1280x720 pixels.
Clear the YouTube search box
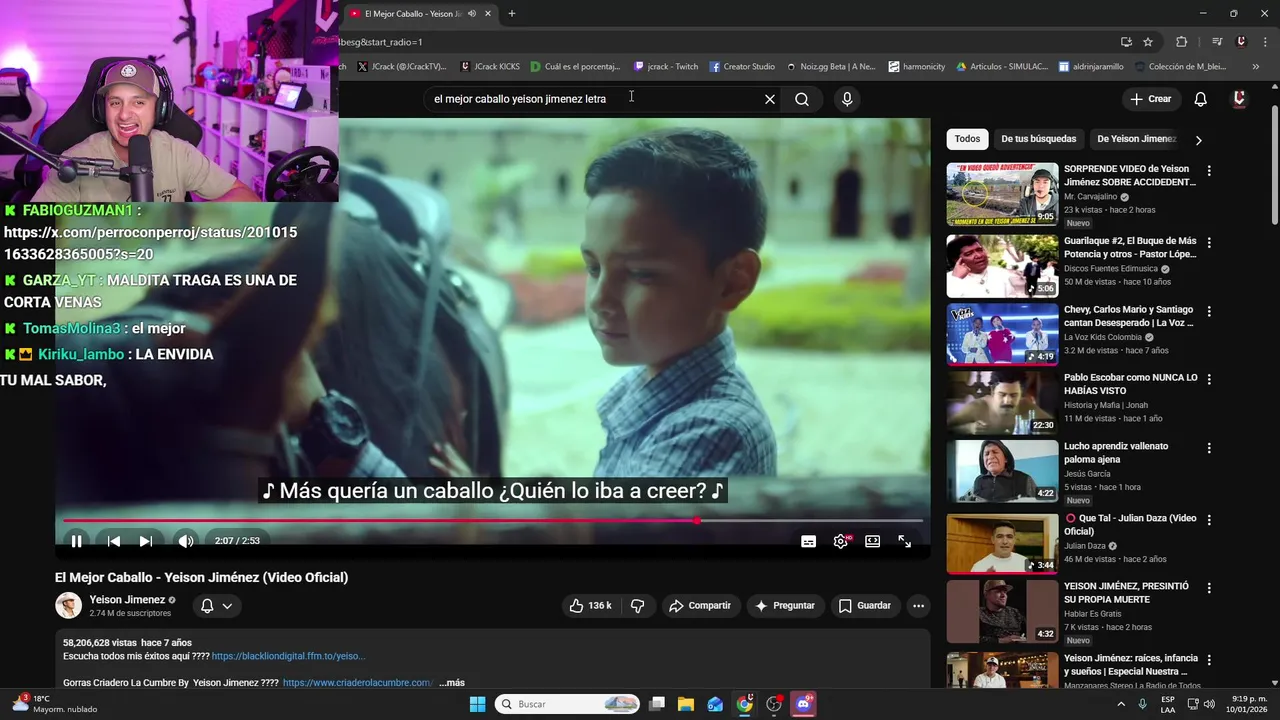point(770,99)
